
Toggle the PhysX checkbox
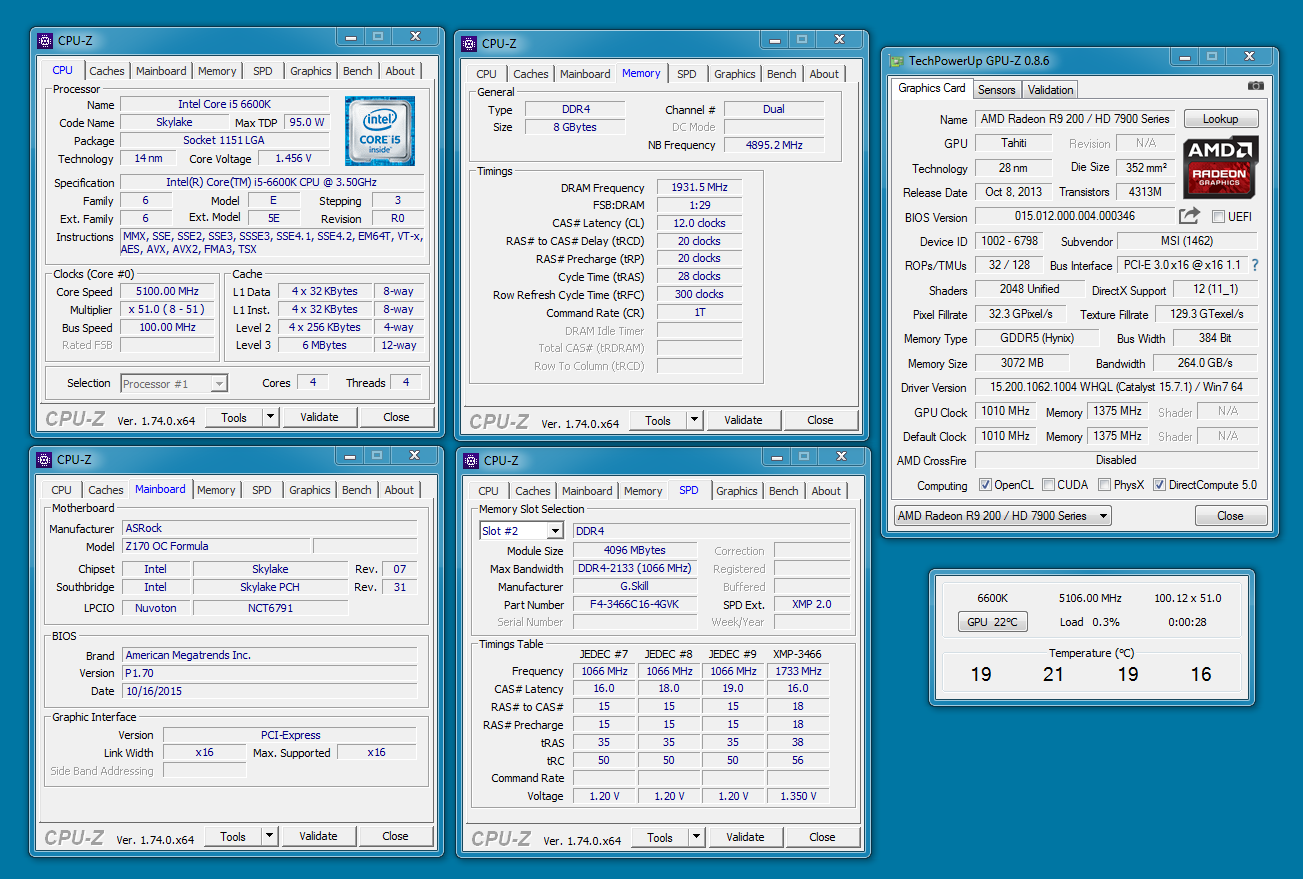click(1104, 485)
